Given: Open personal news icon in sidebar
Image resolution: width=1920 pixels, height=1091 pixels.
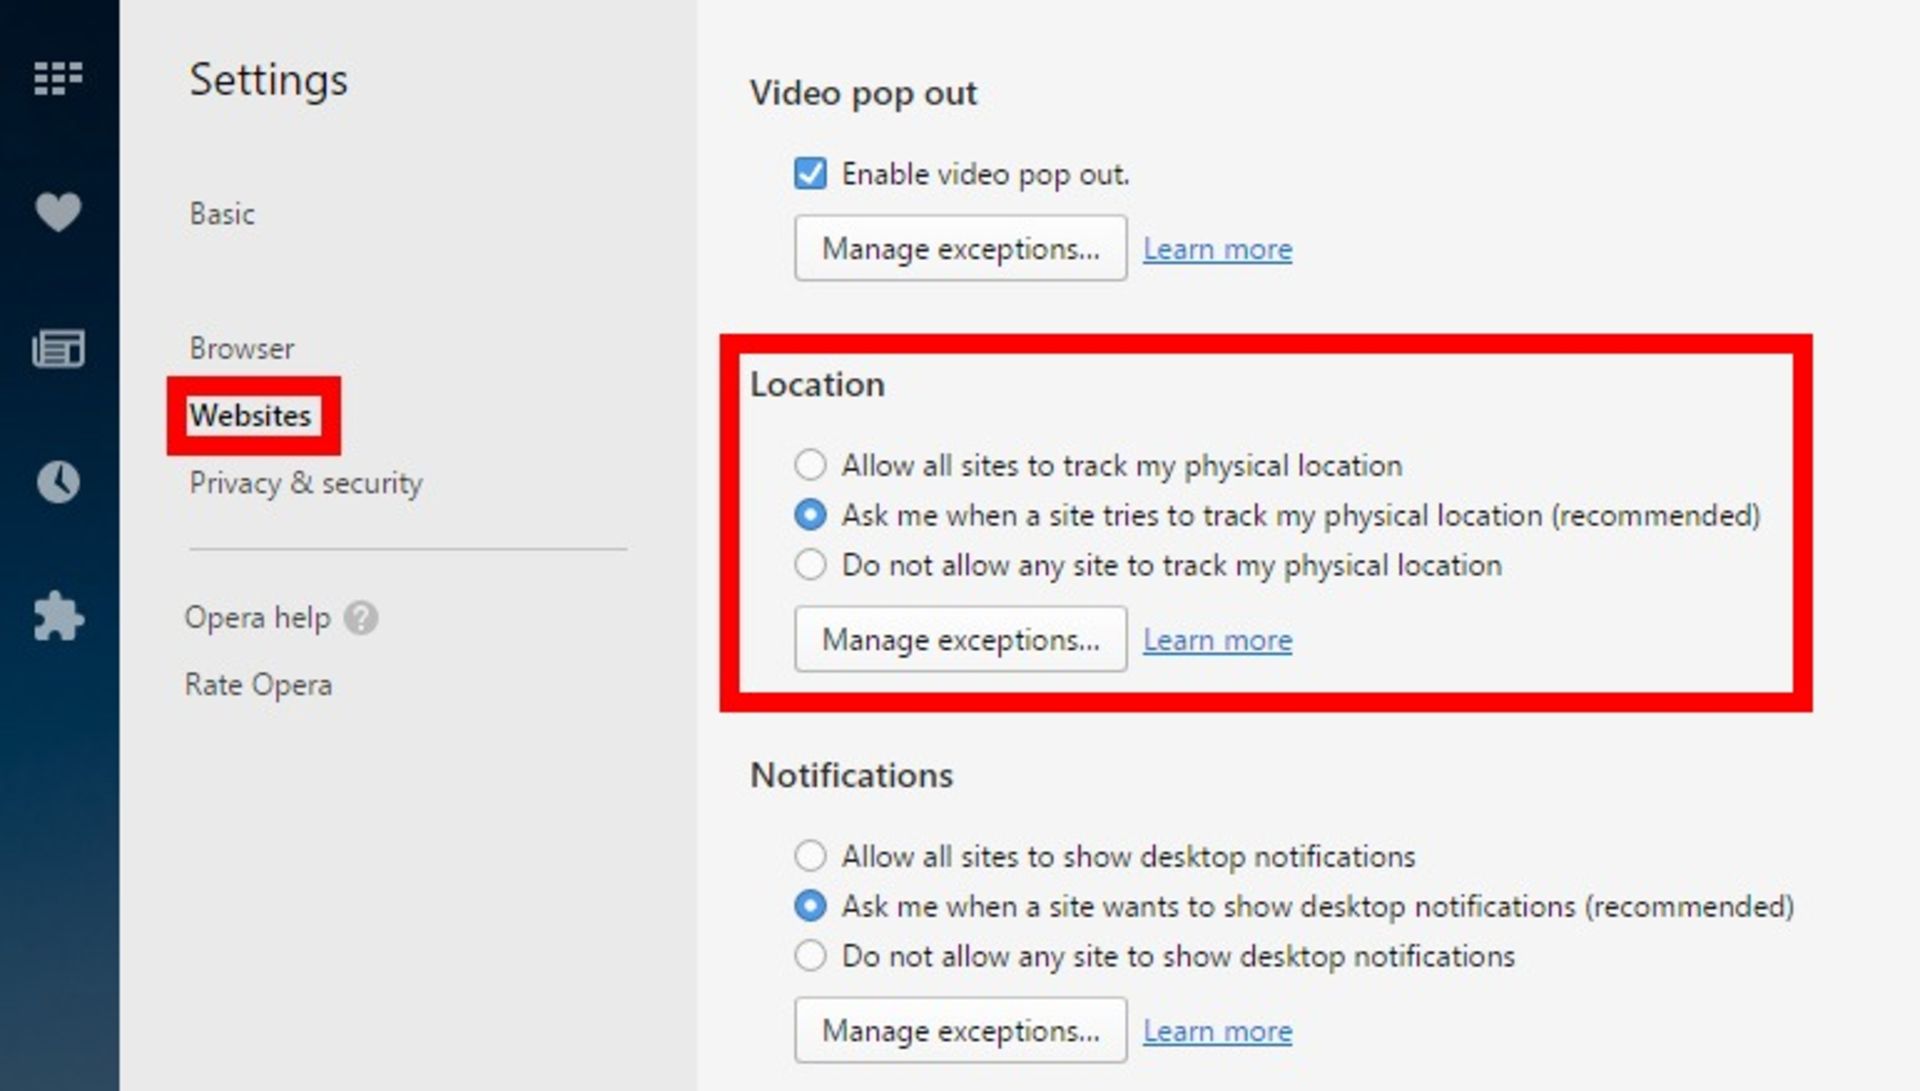Looking at the screenshot, I should (x=58, y=348).
